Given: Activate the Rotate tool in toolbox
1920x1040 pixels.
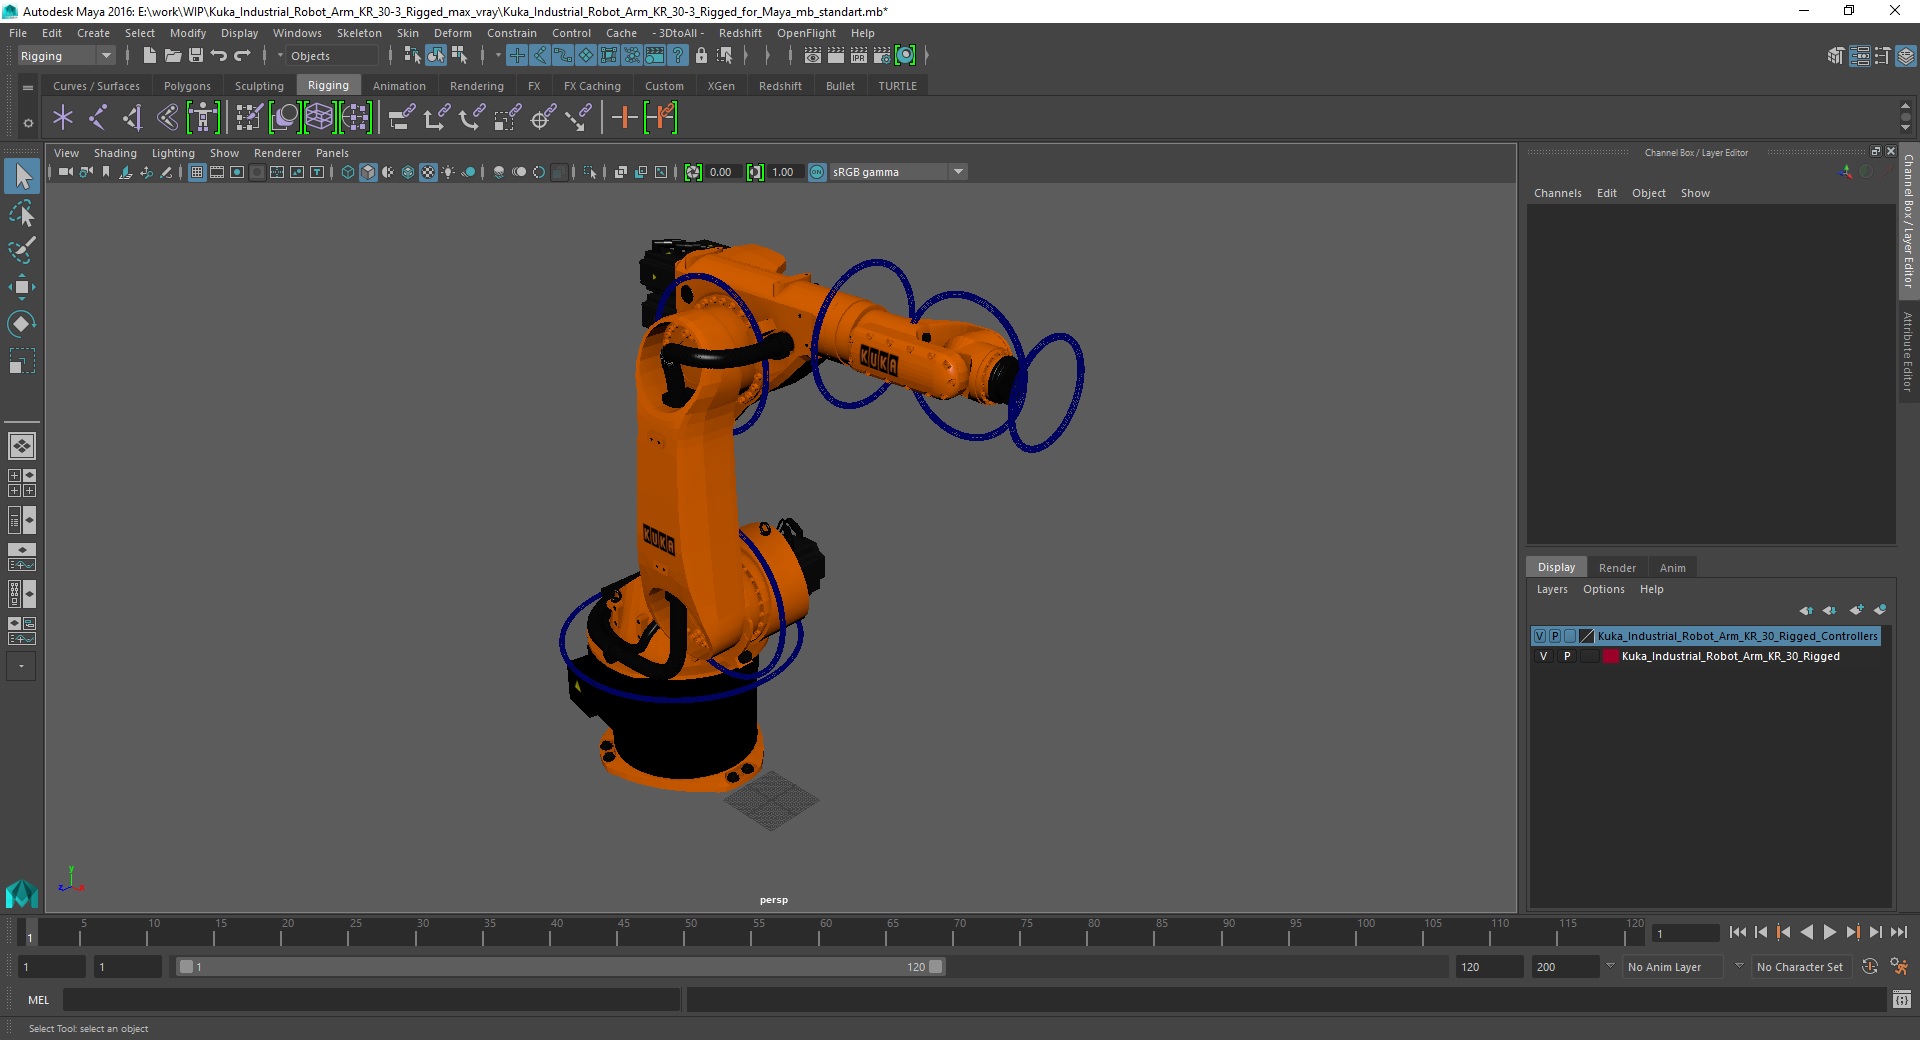Looking at the screenshot, I should (22, 324).
